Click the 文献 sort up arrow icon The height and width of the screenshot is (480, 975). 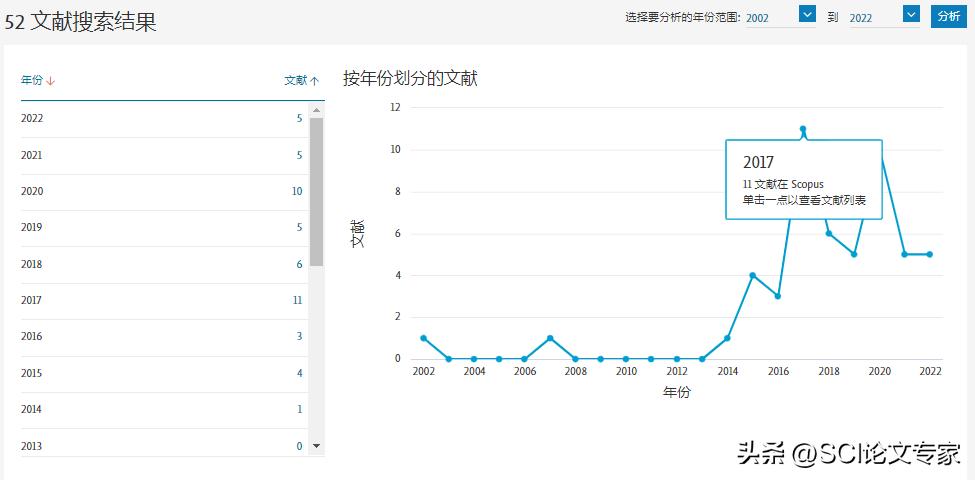point(315,81)
